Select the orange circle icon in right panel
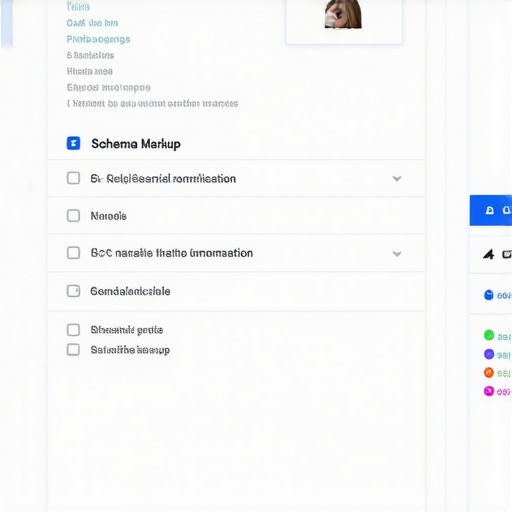Screen dimensions: 512x512 (x=489, y=372)
